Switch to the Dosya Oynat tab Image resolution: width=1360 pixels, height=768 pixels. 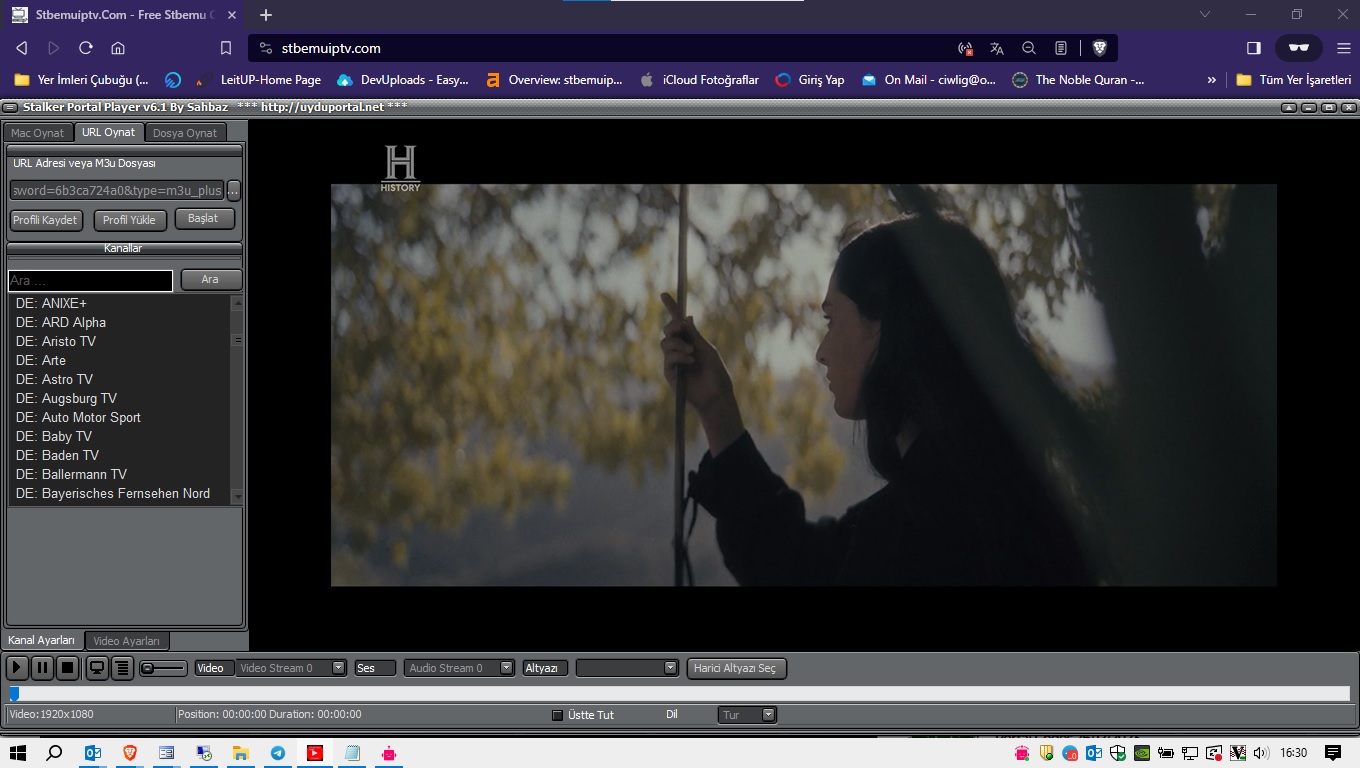[x=185, y=133]
